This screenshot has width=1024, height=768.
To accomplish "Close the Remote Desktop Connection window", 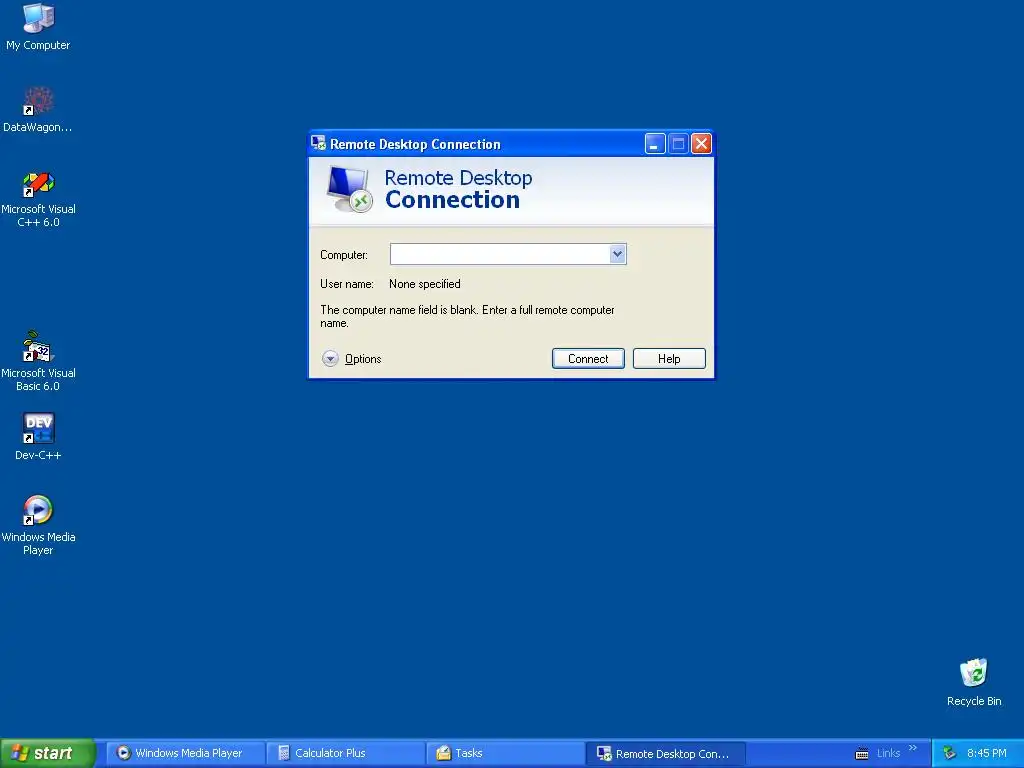I will pyautogui.click(x=701, y=143).
